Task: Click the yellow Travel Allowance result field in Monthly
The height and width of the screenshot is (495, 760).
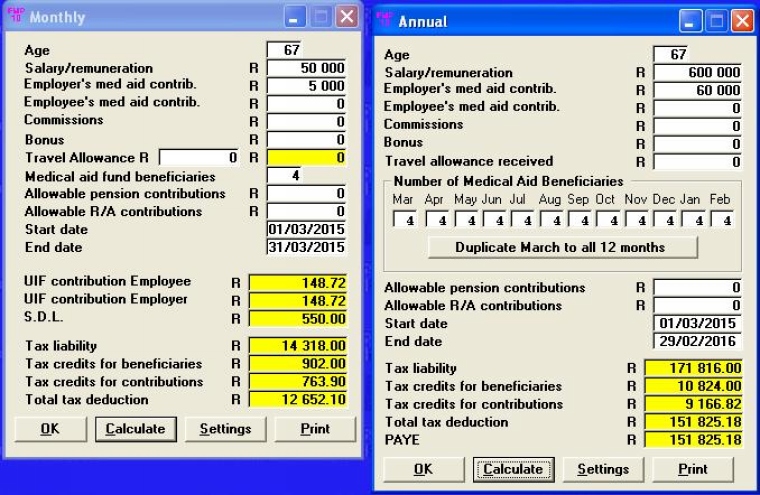Action: tap(306, 158)
